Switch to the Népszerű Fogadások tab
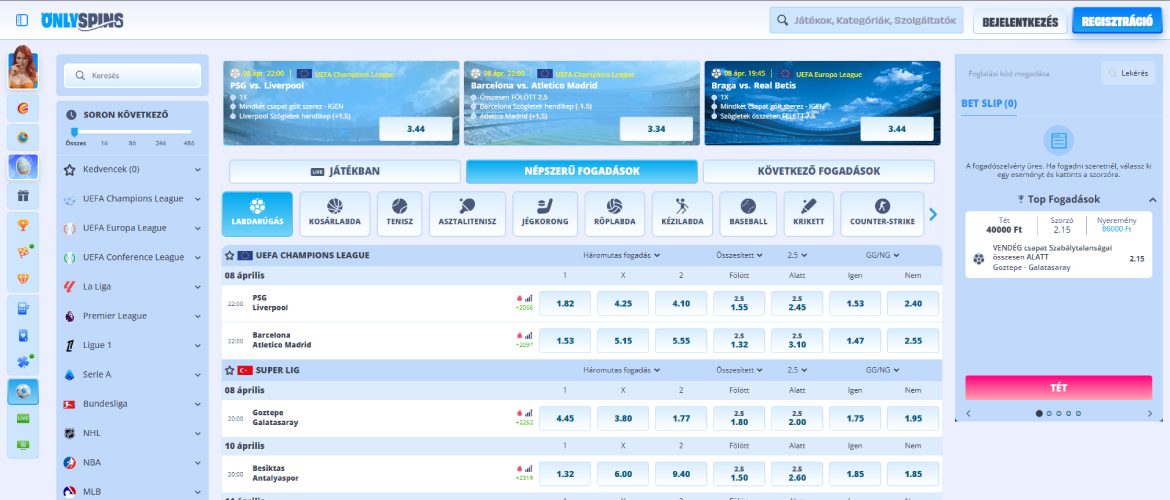The width and height of the screenshot is (1170, 500). click(x=582, y=172)
